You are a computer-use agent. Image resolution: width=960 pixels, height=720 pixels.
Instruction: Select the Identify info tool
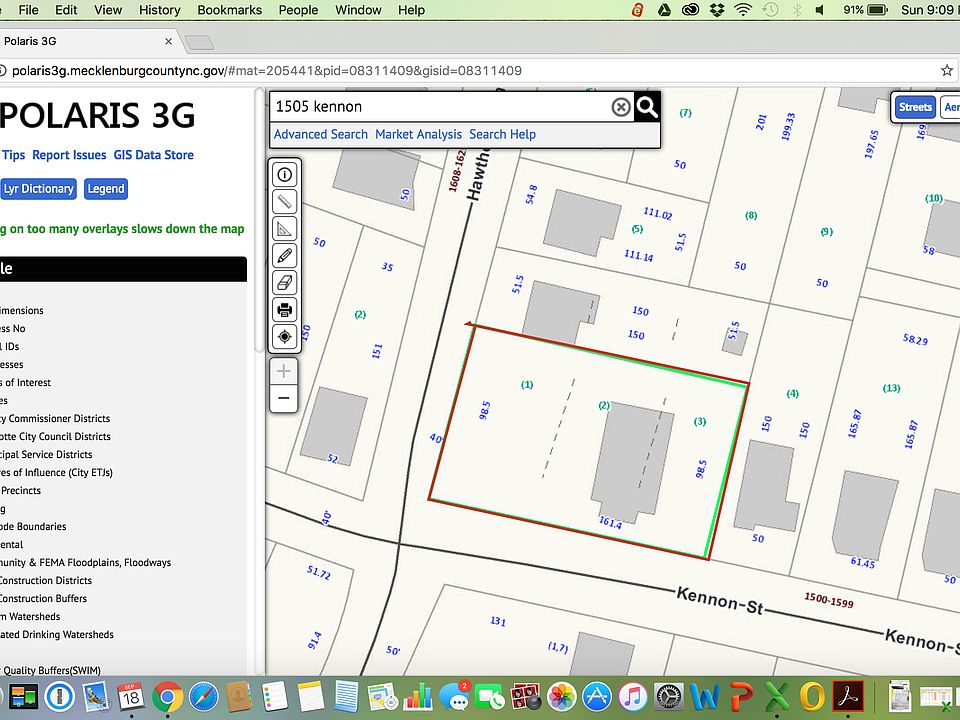[285, 175]
